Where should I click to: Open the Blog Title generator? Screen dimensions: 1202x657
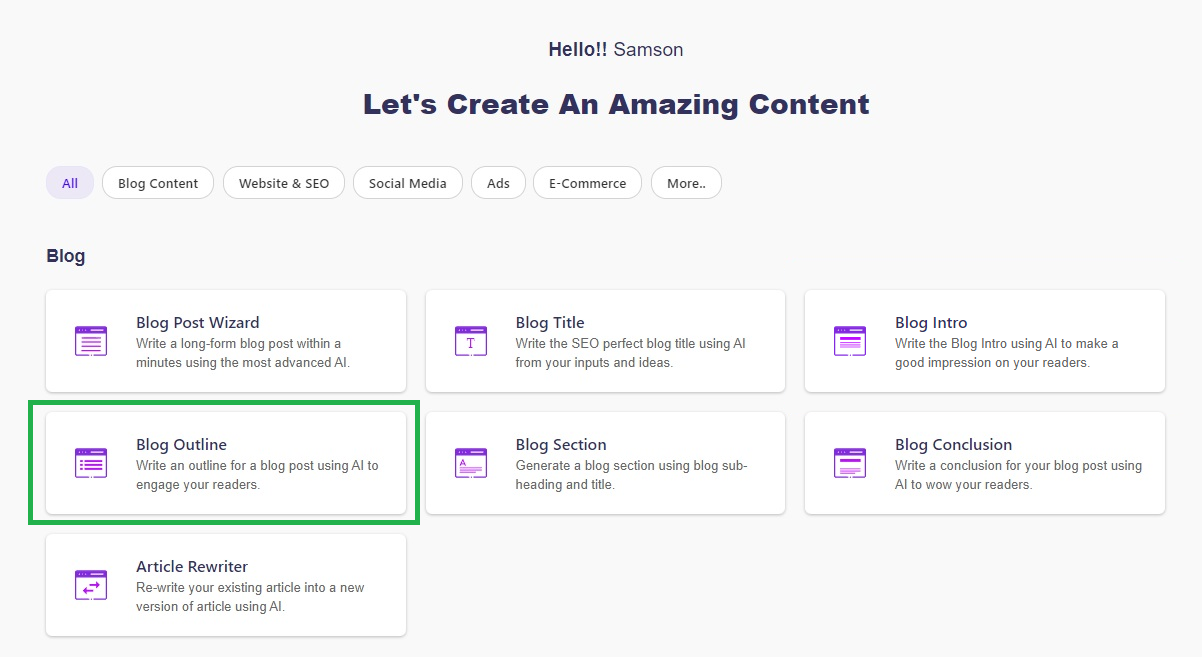click(605, 340)
